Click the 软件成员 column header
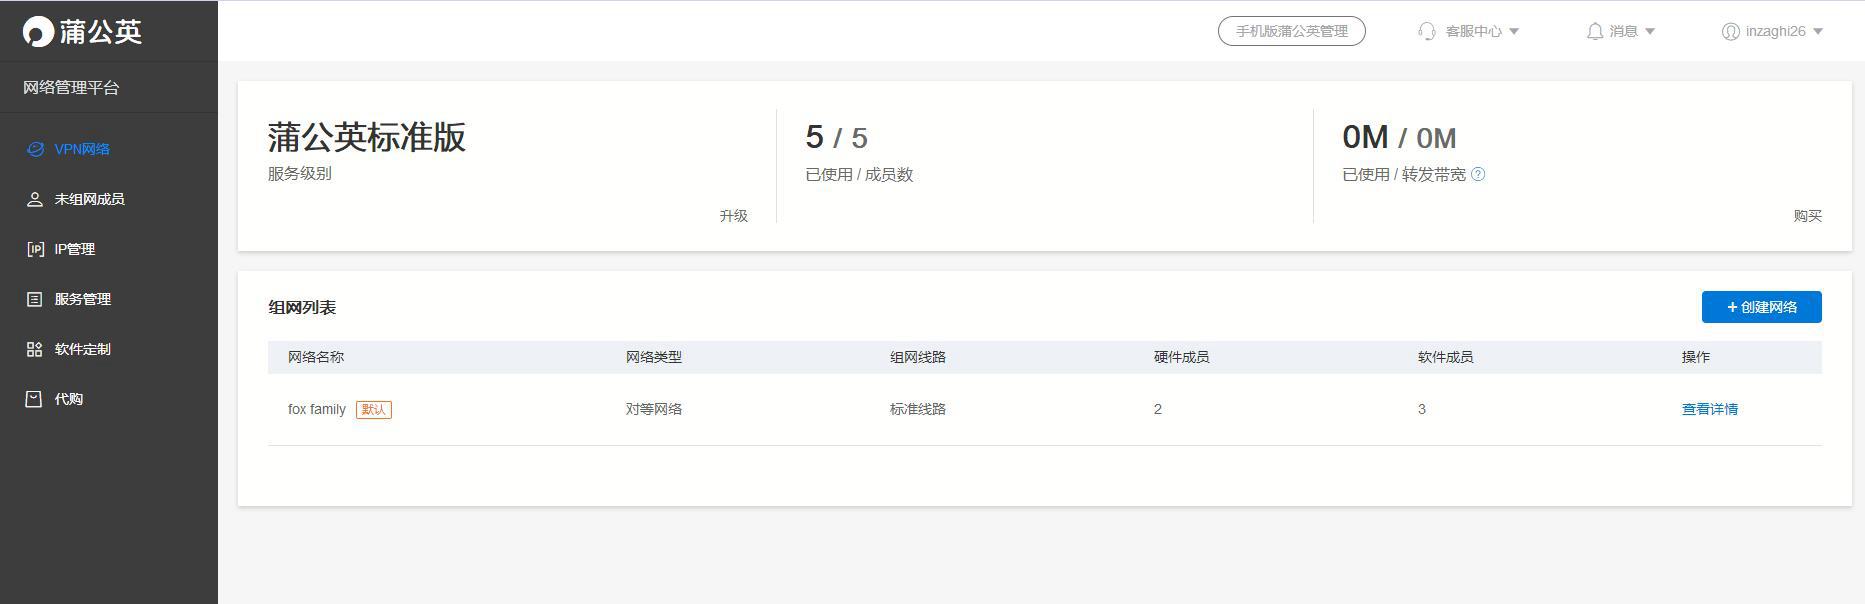The height and width of the screenshot is (604, 1865). (x=1446, y=357)
